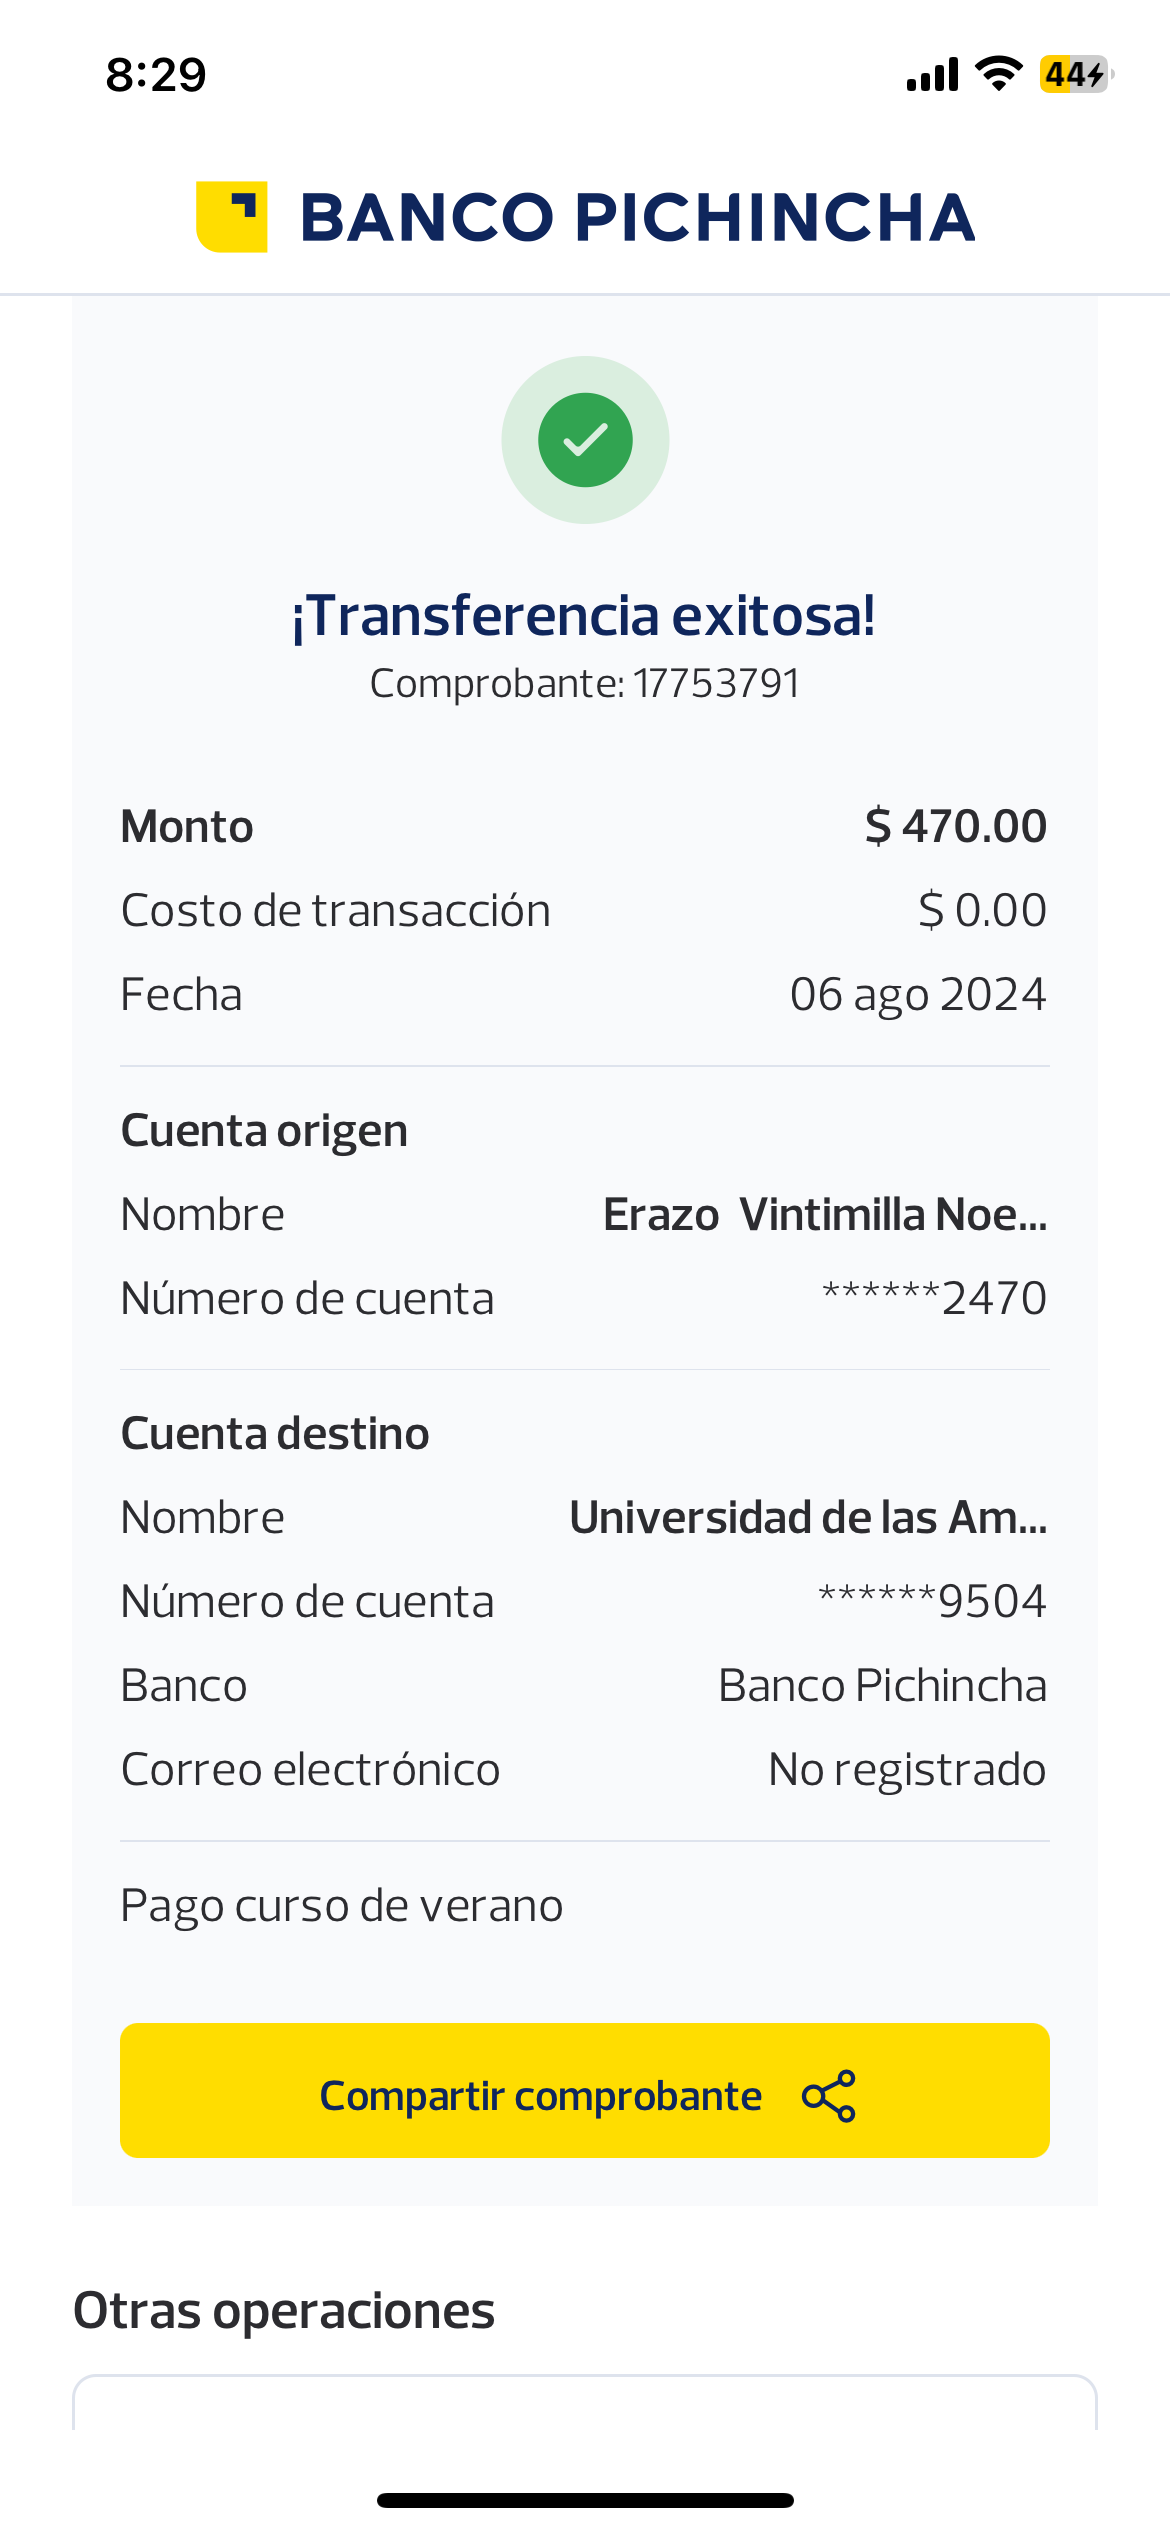
Task: Tap the Pago curso de verano description
Action: 342,1905
